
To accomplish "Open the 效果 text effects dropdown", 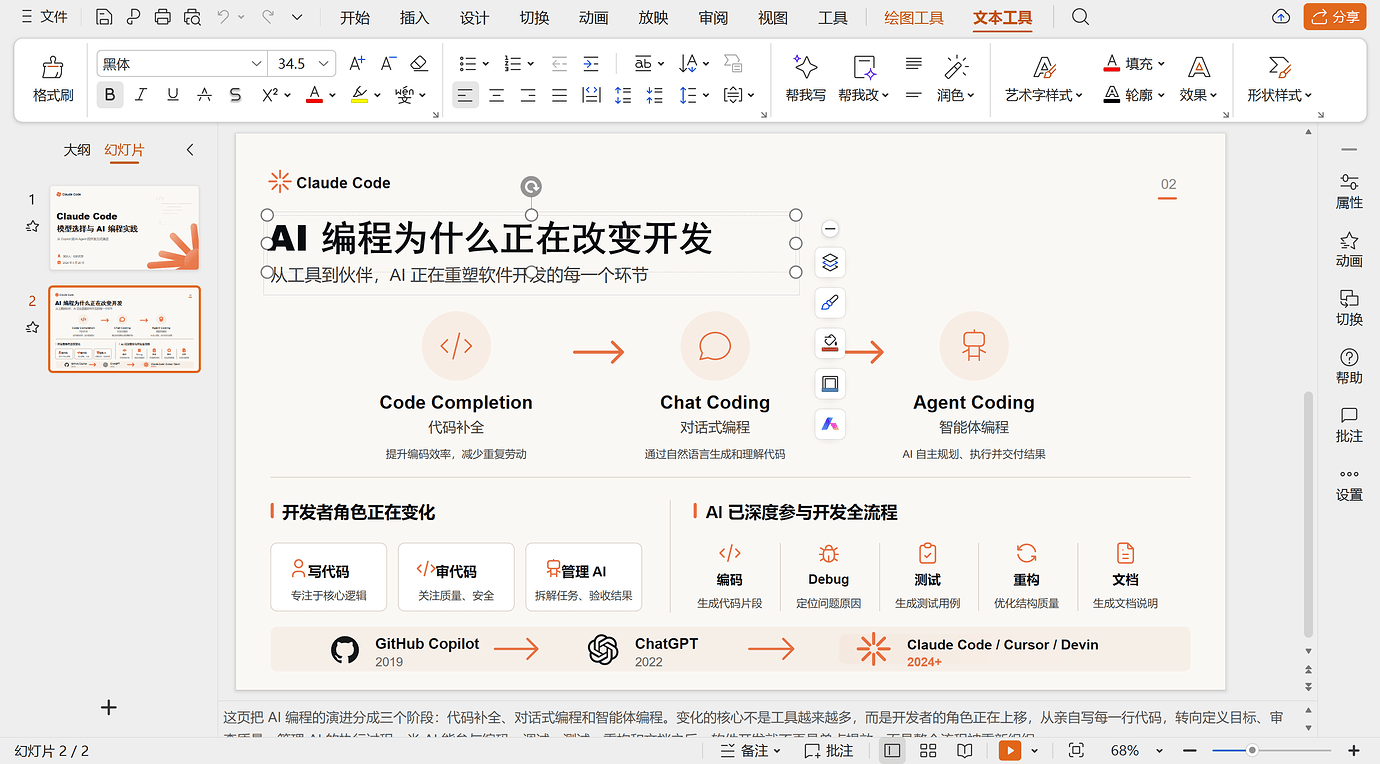I will [1198, 95].
